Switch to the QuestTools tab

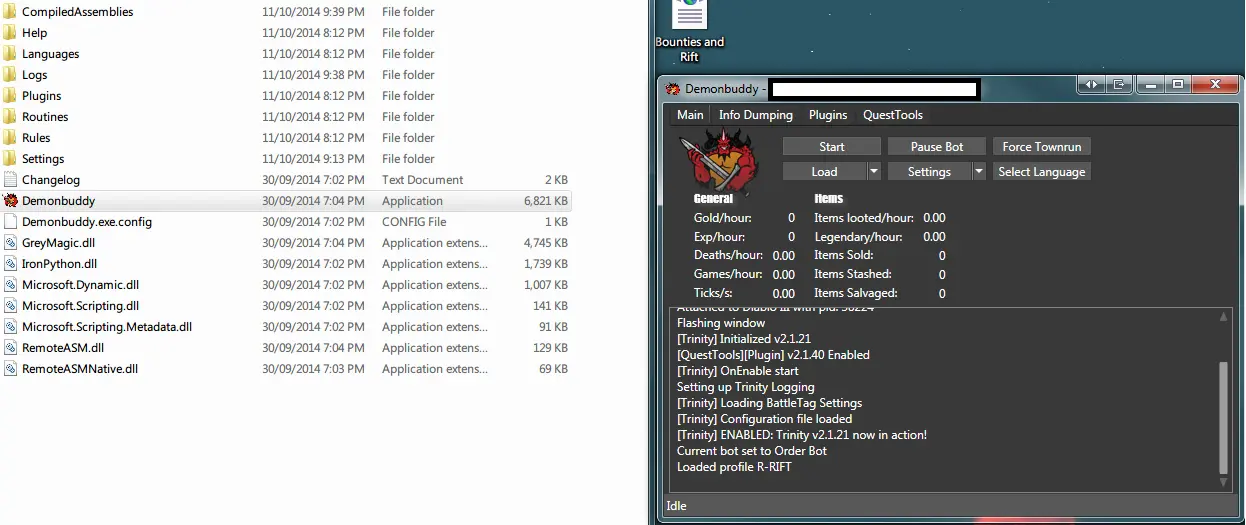pos(893,115)
